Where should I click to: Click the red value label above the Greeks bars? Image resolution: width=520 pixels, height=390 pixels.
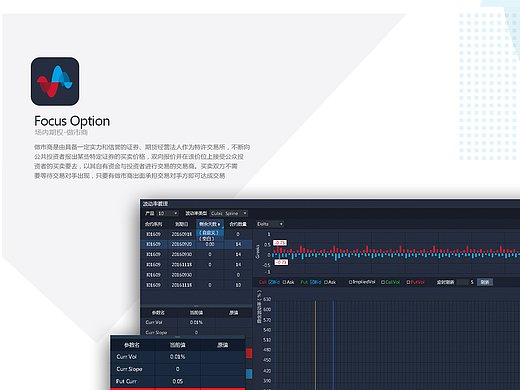[280, 243]
